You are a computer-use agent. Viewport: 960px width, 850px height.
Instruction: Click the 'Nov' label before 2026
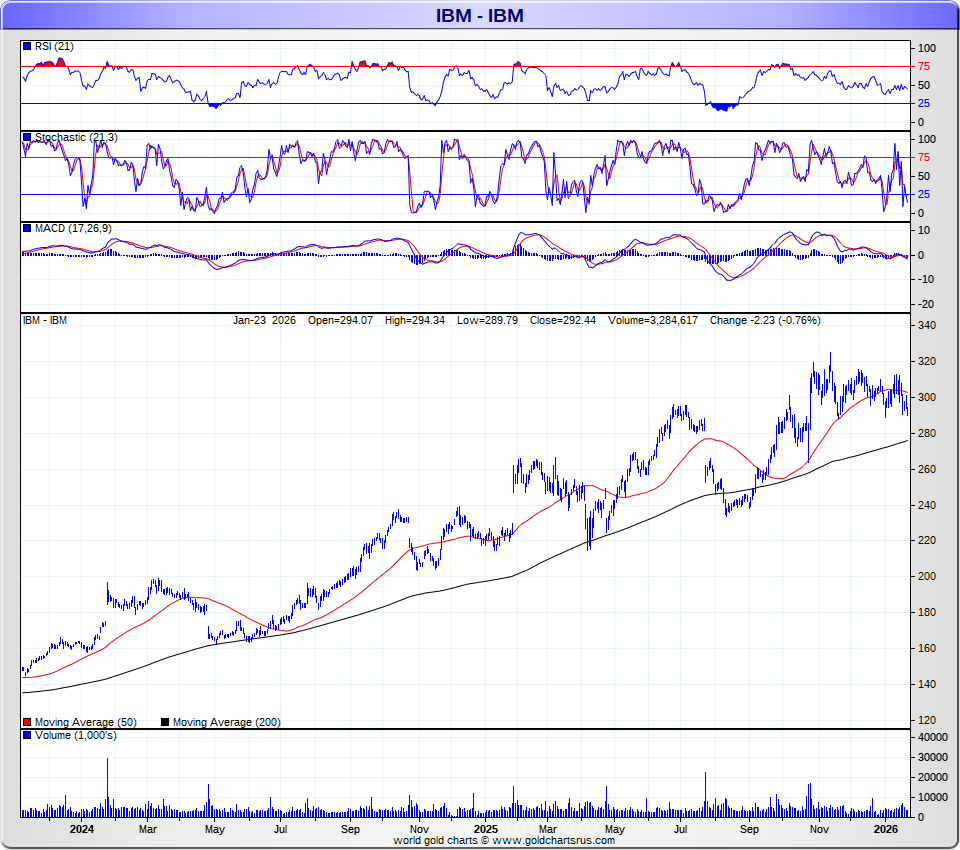819,829
